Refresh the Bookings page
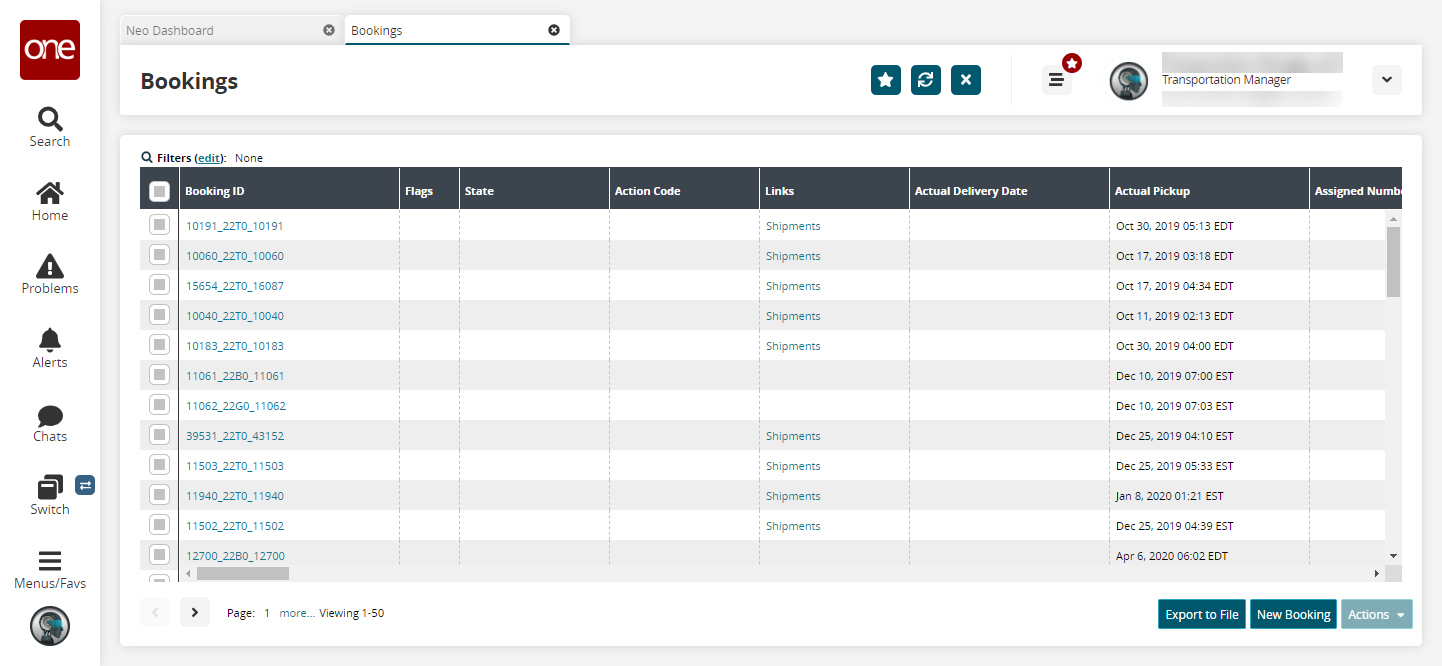The height and width of the screenshot is (666, 1442). [925, 80]
